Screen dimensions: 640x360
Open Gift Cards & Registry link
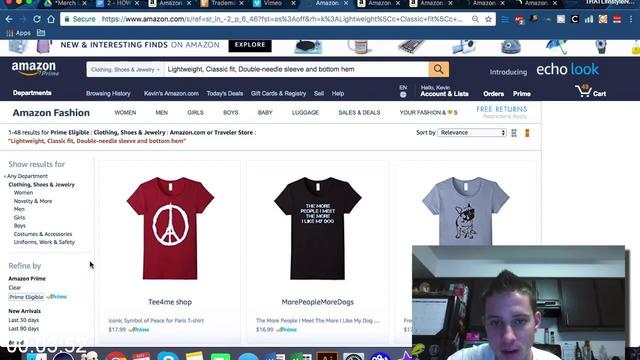pos(278,93)
